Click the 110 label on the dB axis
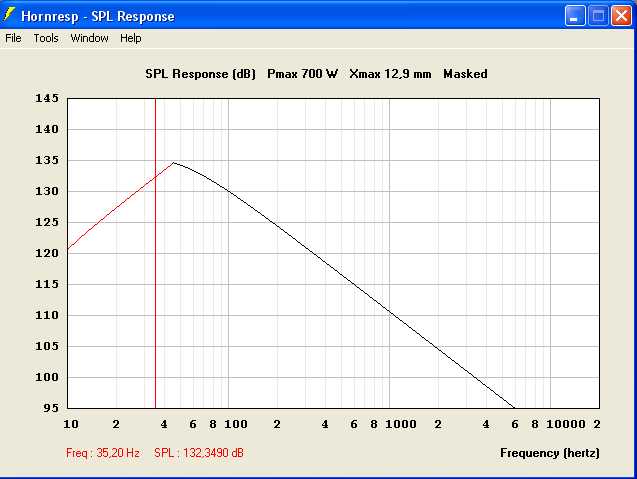The image size is (637, 479). 47,315
